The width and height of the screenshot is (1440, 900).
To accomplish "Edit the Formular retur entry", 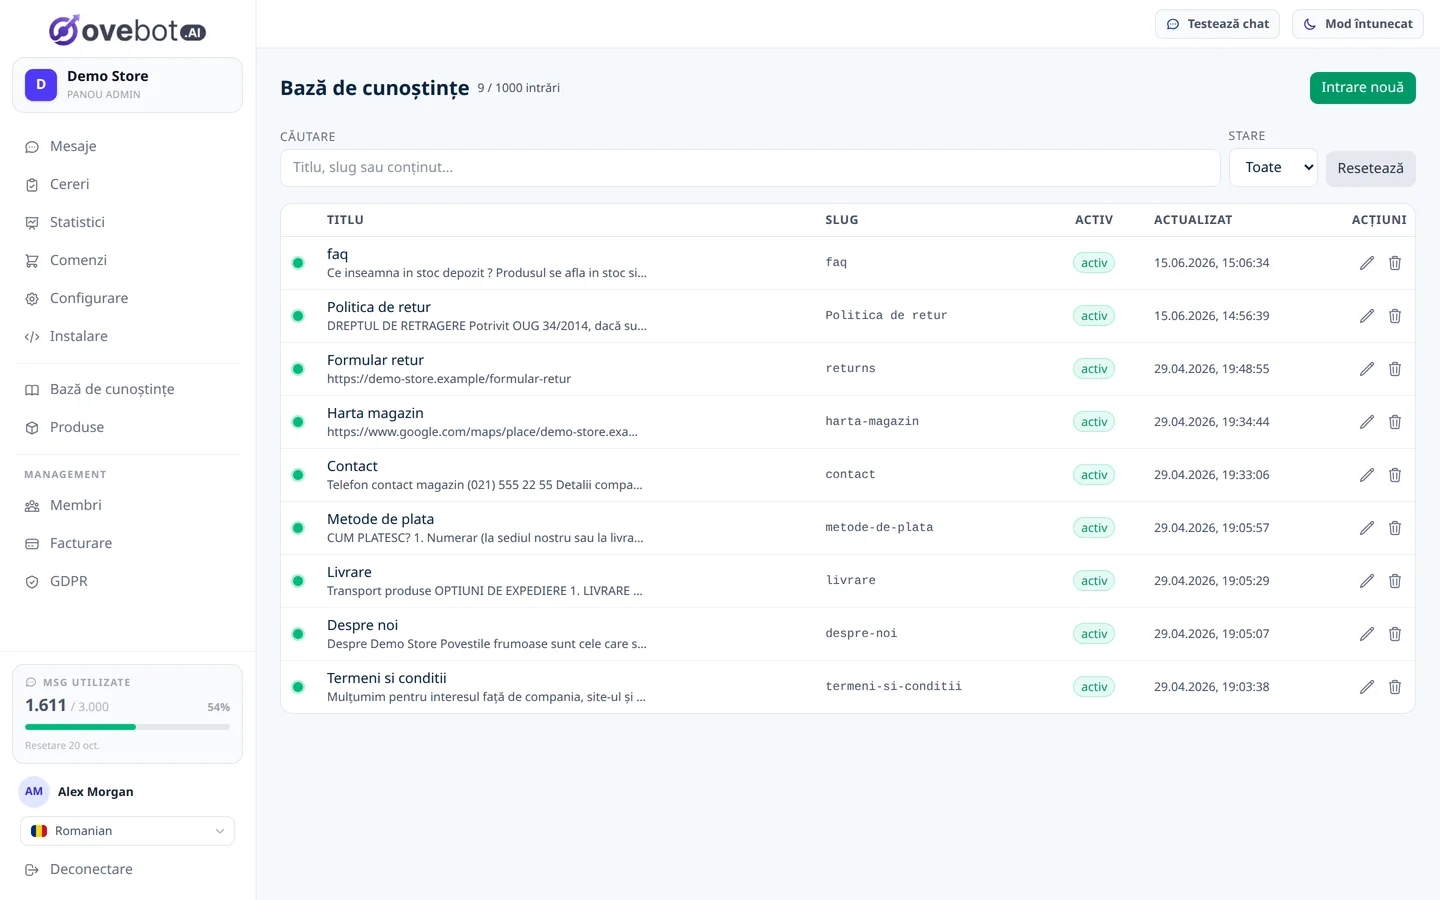I will (1367, 369).
